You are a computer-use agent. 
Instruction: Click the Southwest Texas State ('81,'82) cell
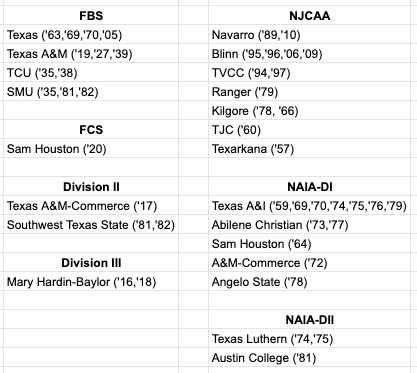(91, 225)
